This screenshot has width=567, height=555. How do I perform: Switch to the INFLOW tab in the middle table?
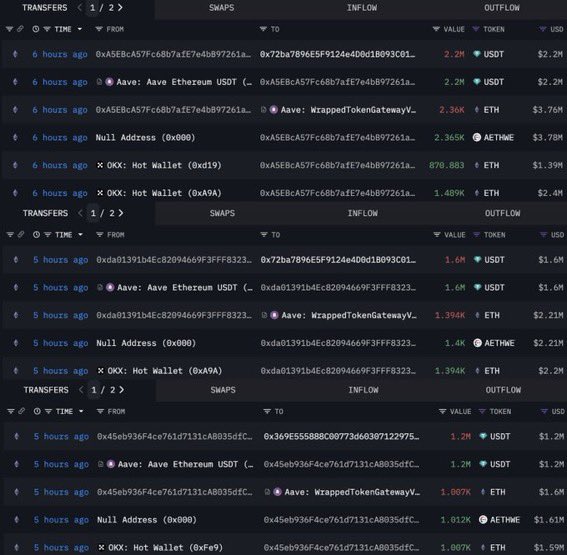pos(362,213)
